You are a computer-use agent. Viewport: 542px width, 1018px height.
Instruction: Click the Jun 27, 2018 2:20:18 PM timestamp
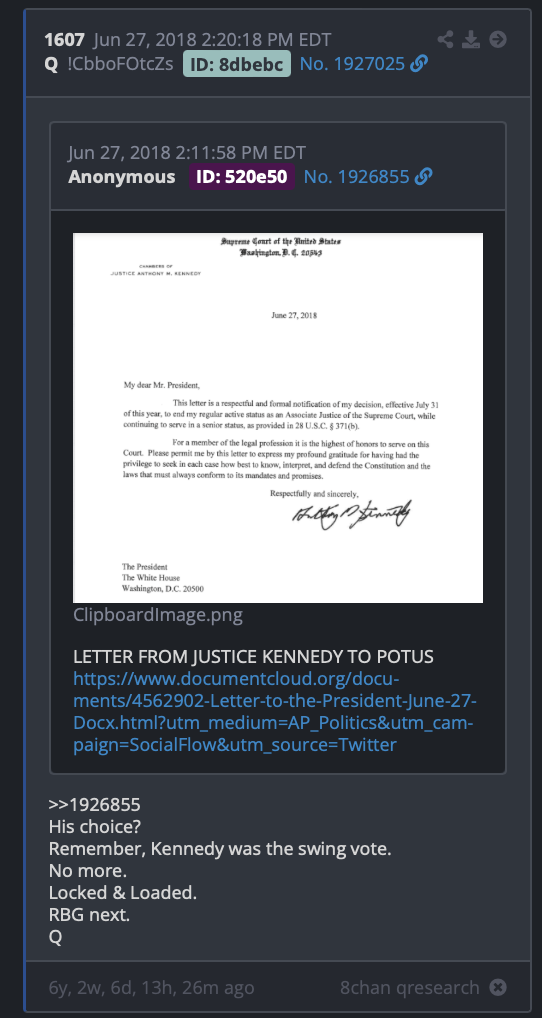coord(212,40)
